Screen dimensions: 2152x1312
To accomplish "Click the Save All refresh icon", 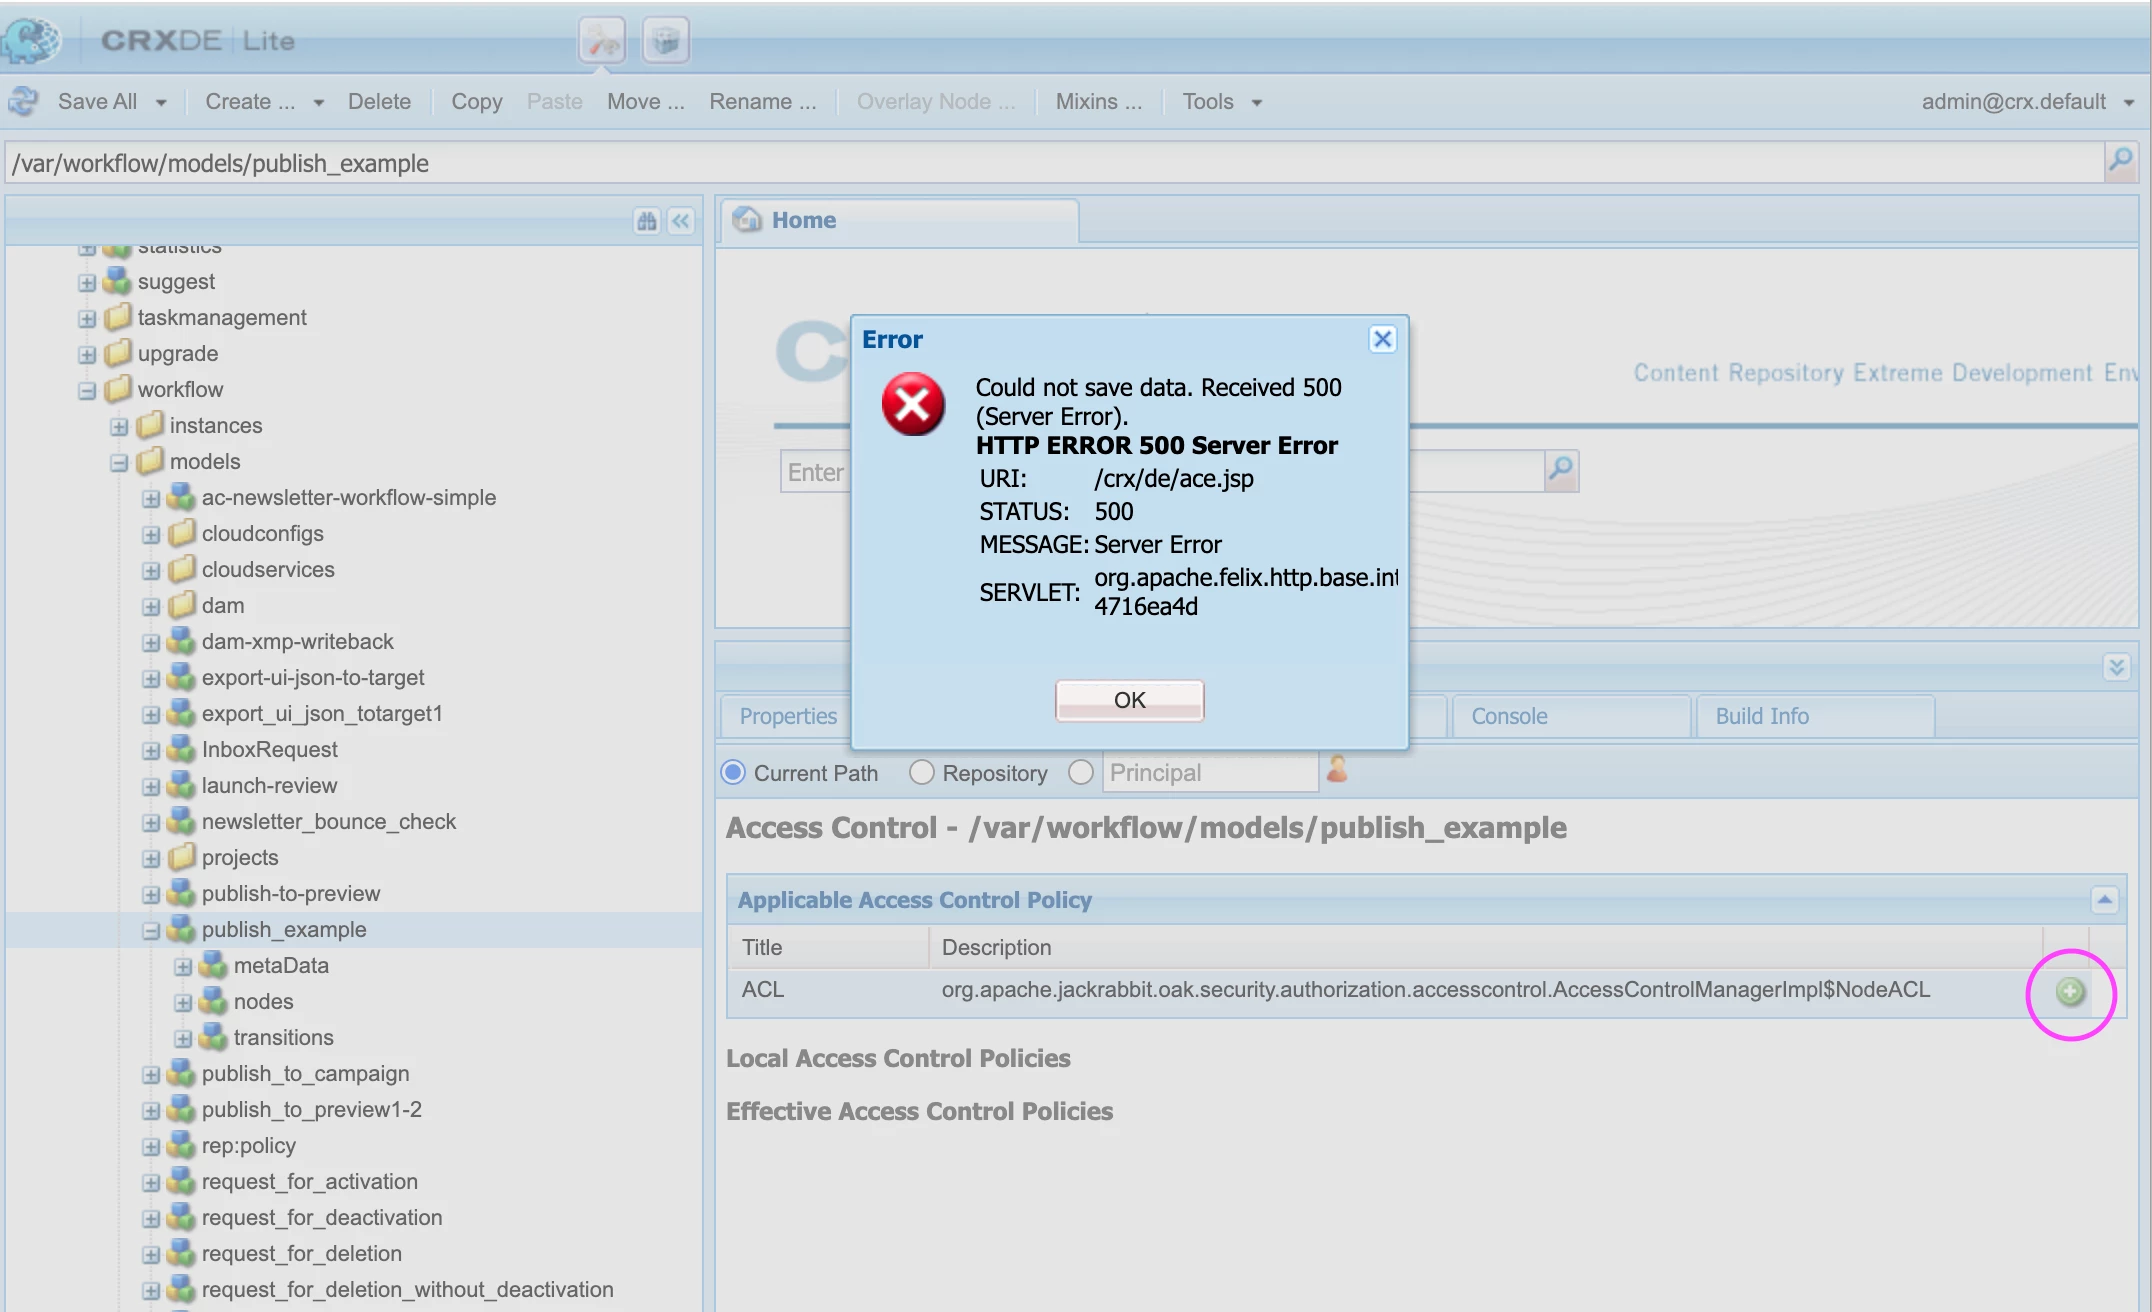I will (24, 102).
